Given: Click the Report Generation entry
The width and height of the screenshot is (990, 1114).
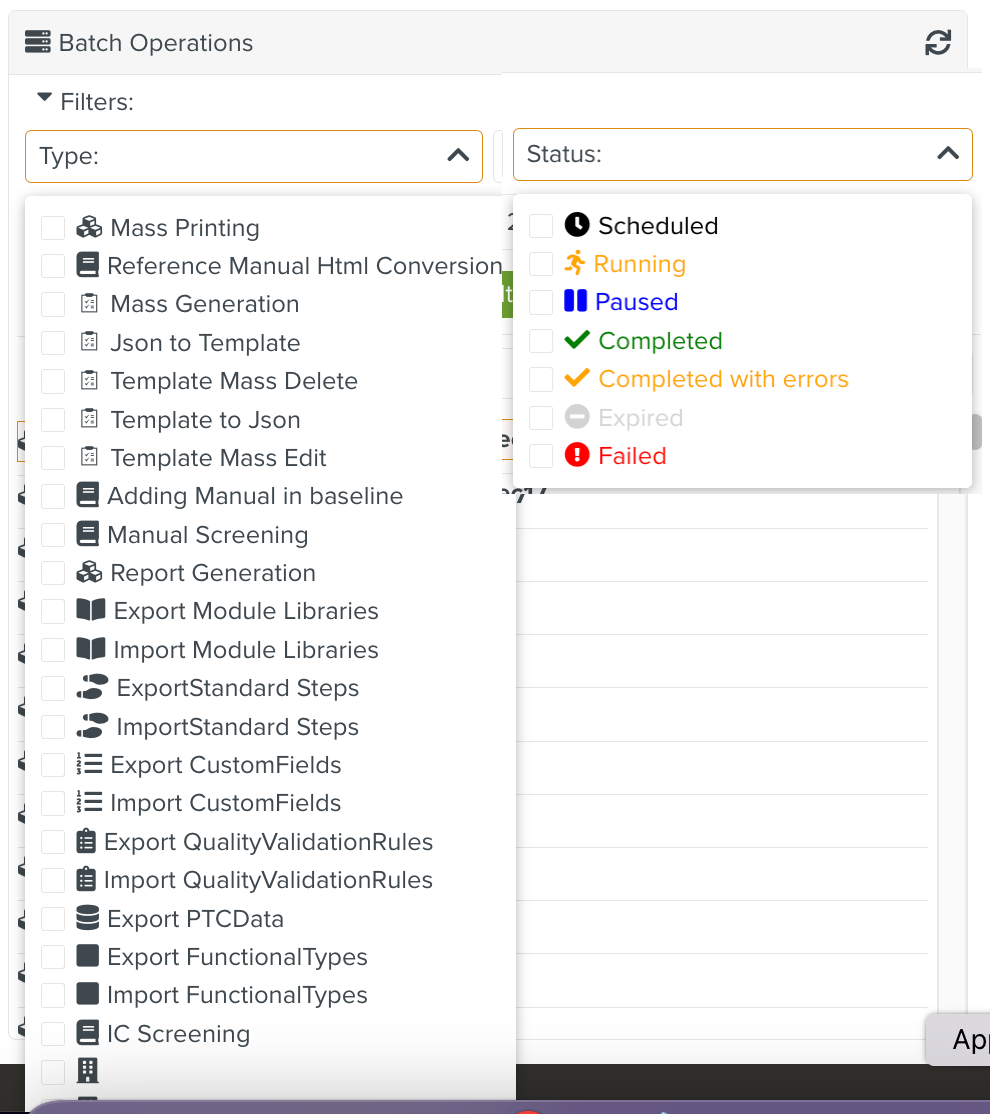Looking at the screenshot, I should 212,573.
